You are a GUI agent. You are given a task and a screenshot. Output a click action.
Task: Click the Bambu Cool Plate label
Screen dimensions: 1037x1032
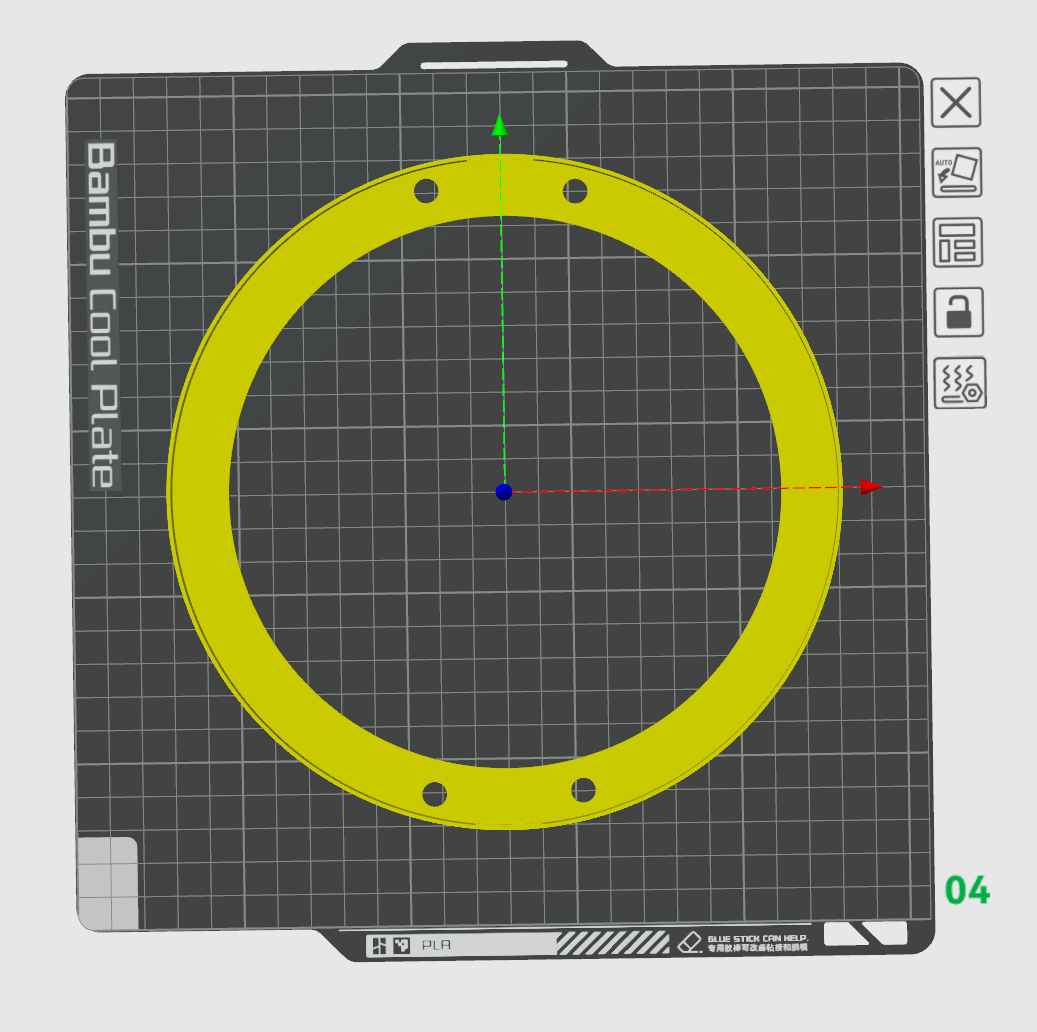pyautogui.click(x=102, y=314)
